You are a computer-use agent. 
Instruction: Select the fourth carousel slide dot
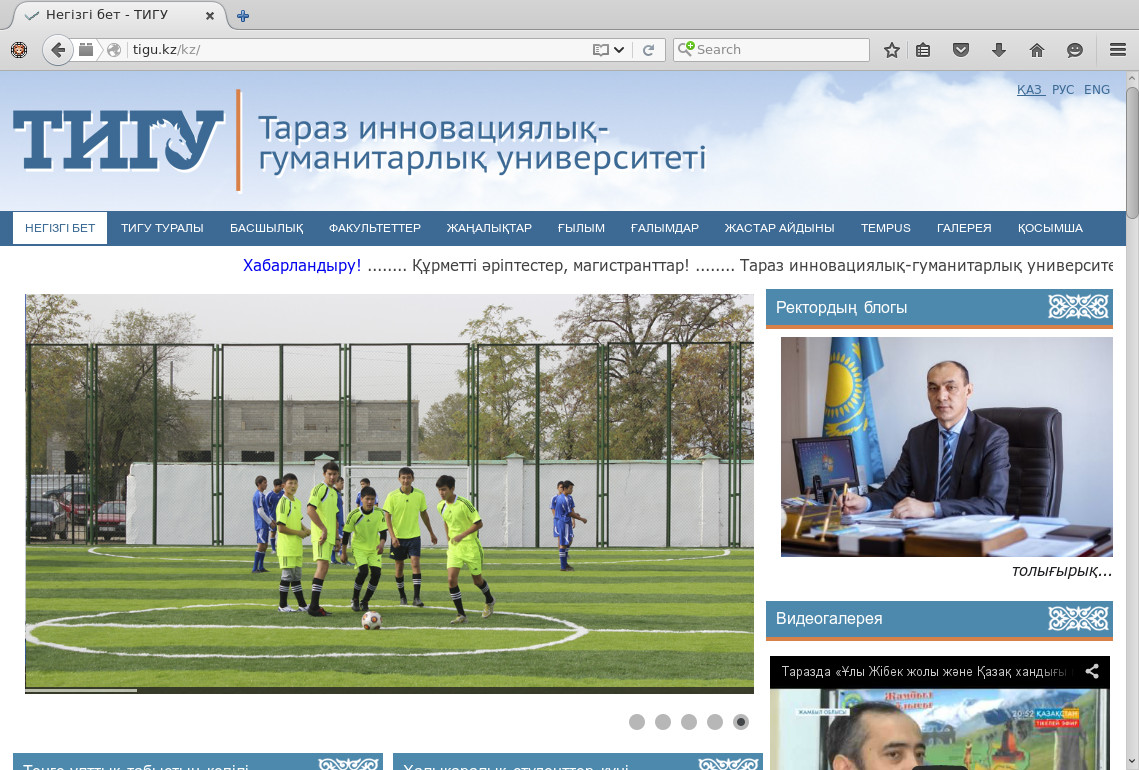[716, 722]
